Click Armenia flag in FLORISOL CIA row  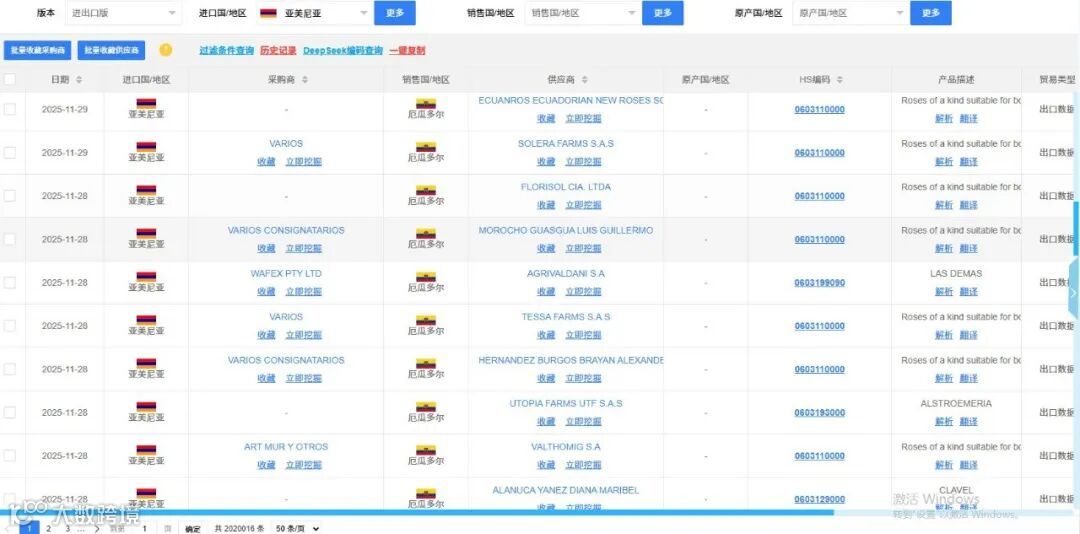click(146, 190)
